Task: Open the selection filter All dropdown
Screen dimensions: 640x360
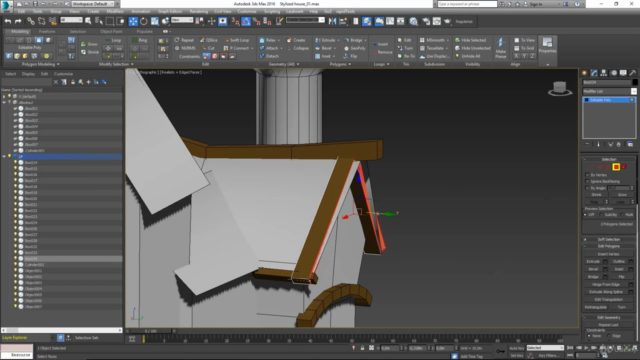Action: 71,20
